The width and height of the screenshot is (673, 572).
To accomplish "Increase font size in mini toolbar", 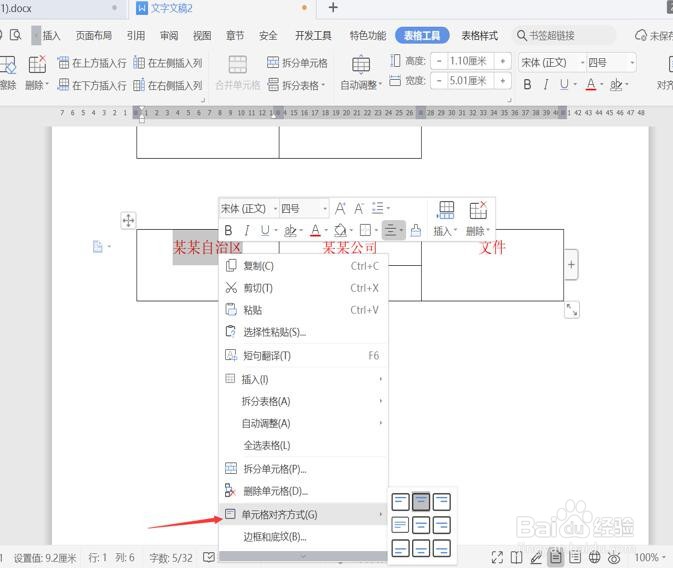I will tap(340, 209).
